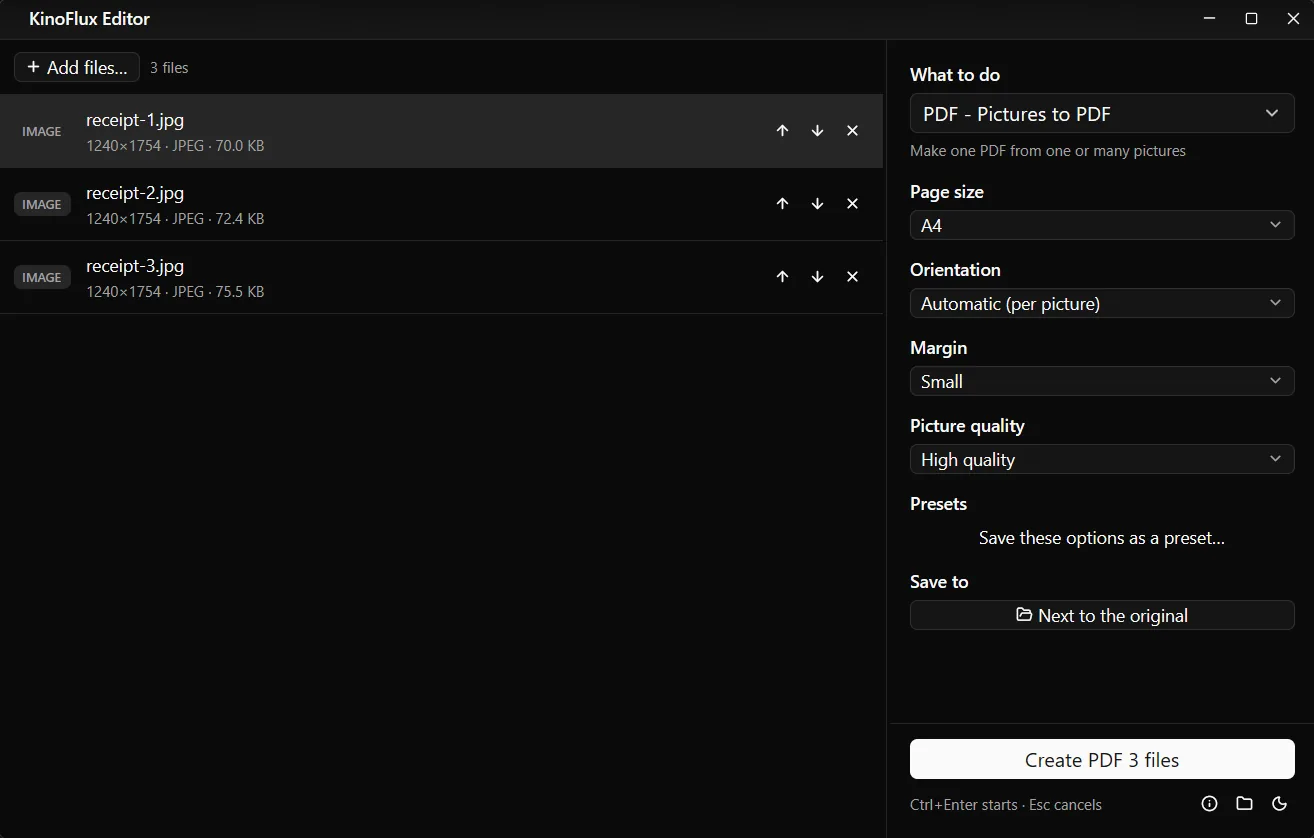Click the 70.0 KB details of receipt-1.jpg

[175, 146]
